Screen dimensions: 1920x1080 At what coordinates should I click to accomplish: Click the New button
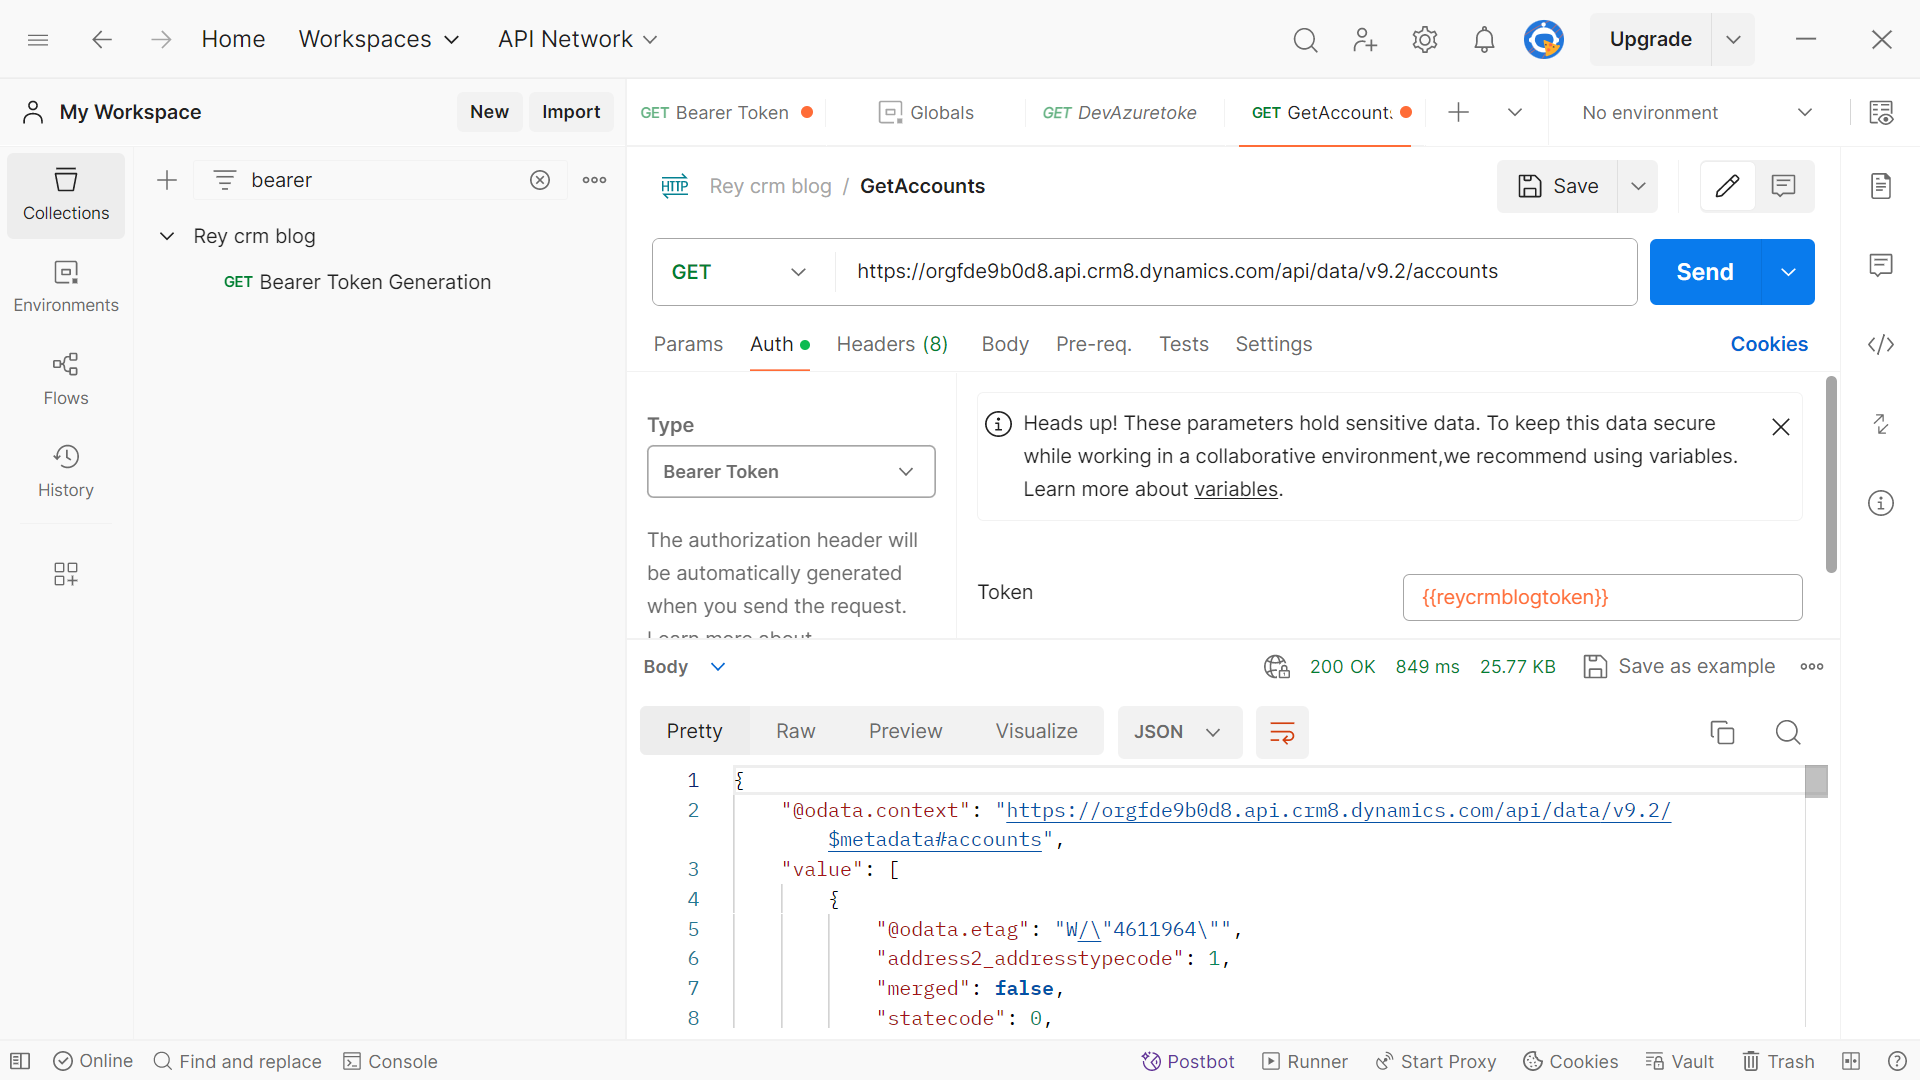pyautogui.click(x=489, y=112)
